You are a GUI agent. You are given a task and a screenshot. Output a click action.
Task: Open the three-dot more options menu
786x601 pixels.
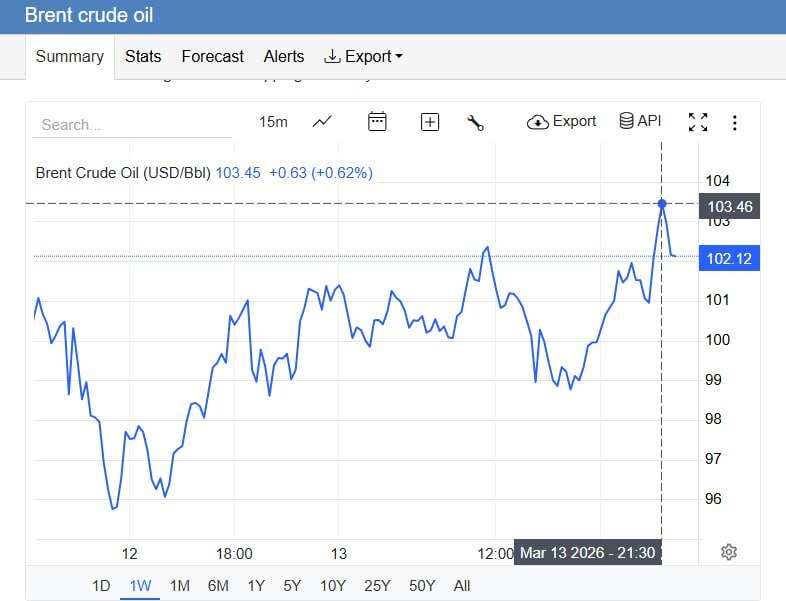tap(735, 122)
